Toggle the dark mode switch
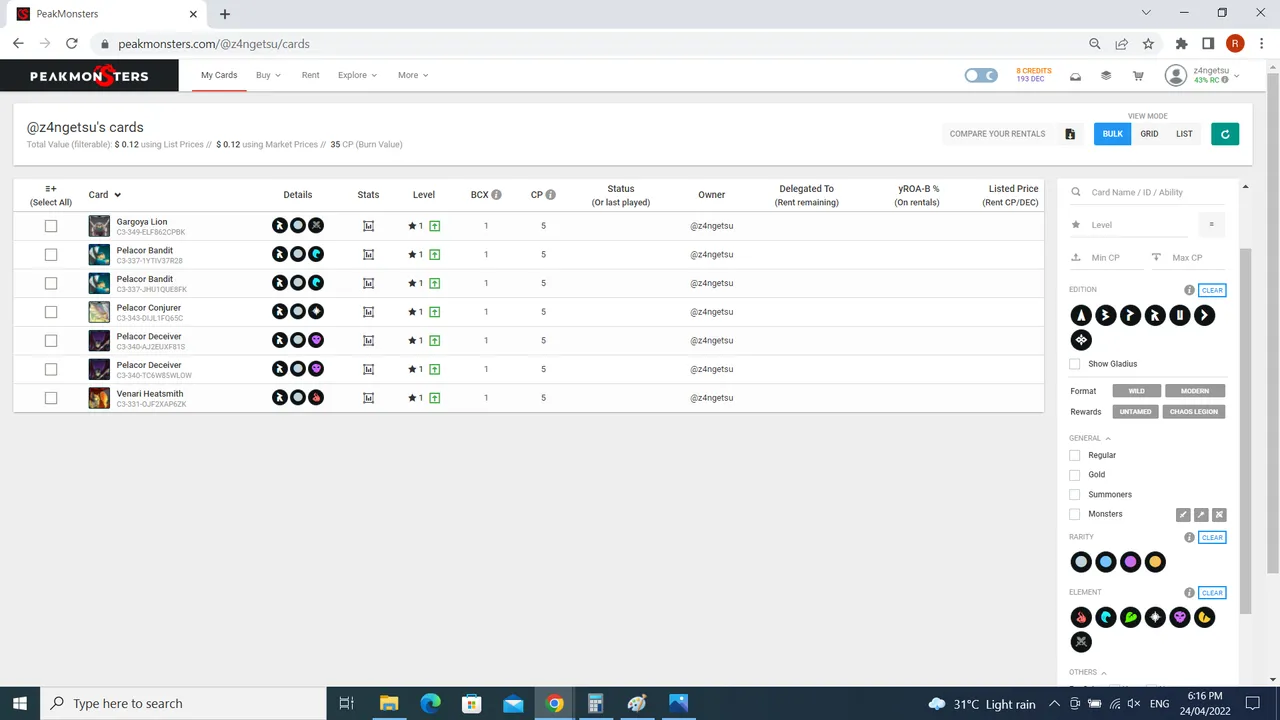Image resolution: width=1280 pixels, height=720 pixels. pos(981,76)
